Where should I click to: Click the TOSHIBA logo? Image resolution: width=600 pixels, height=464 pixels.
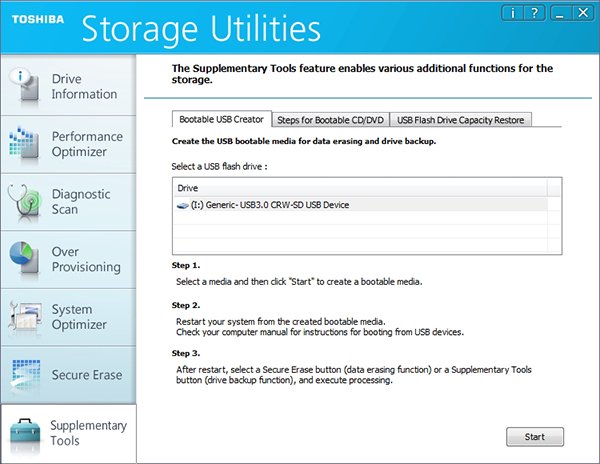click(38, 19)
